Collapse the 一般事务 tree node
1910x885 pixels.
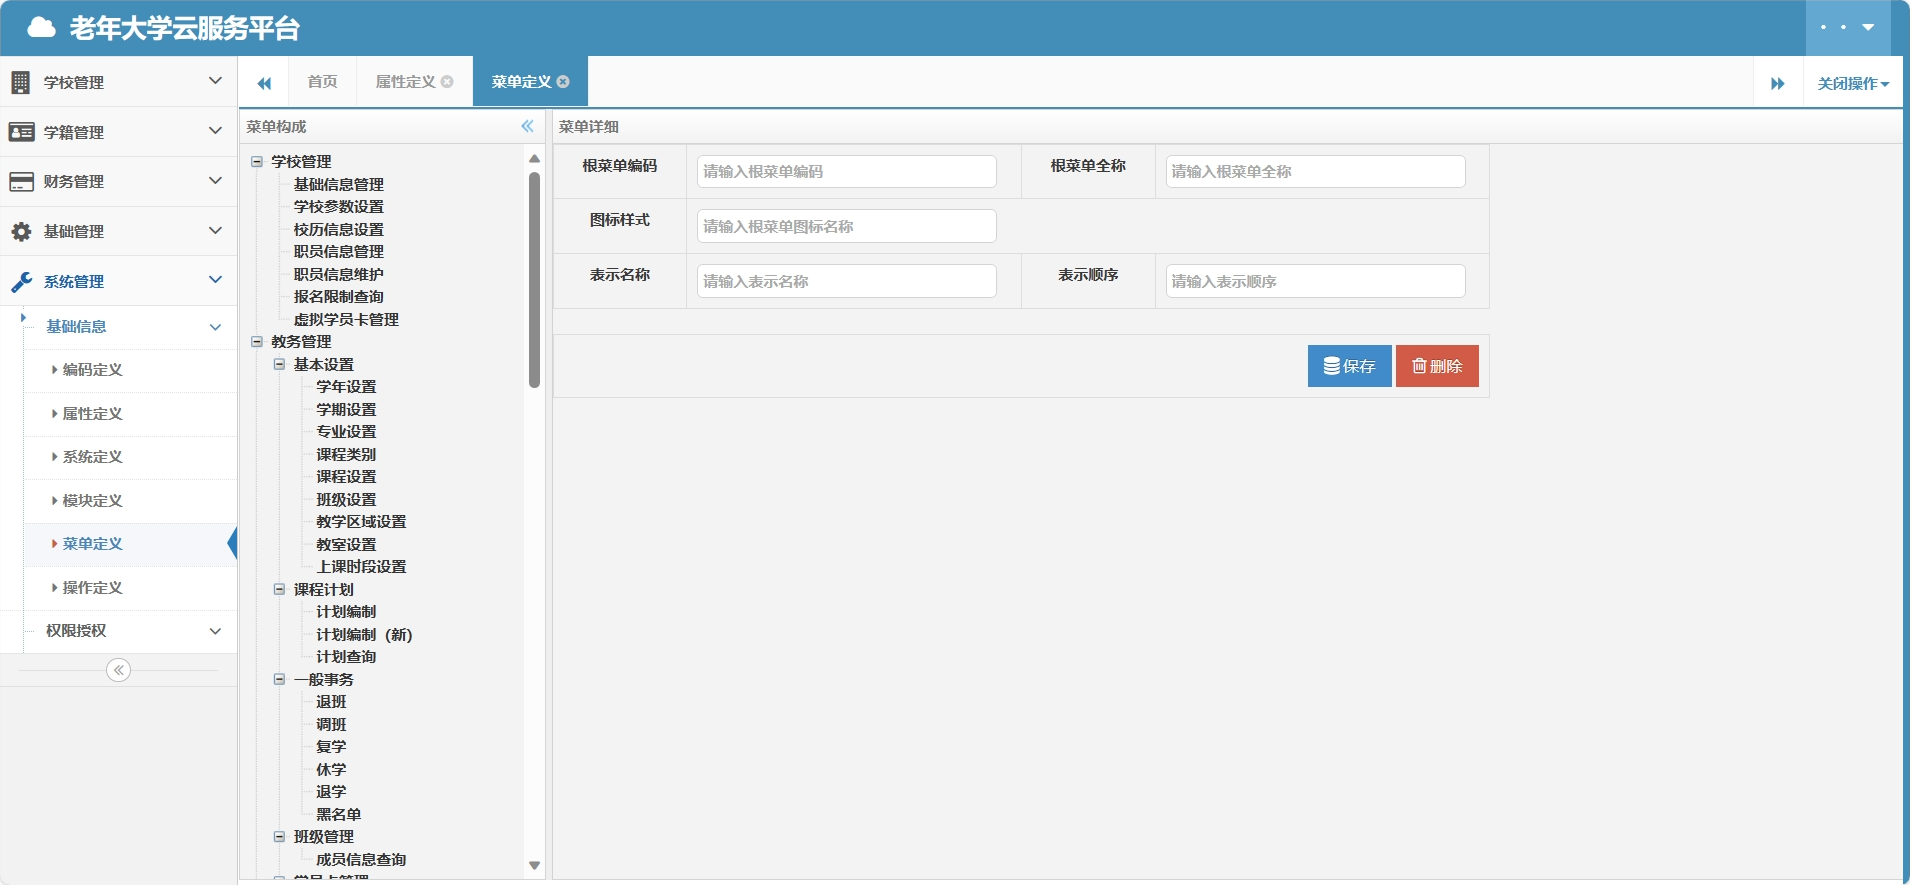(x=280, y=679)
